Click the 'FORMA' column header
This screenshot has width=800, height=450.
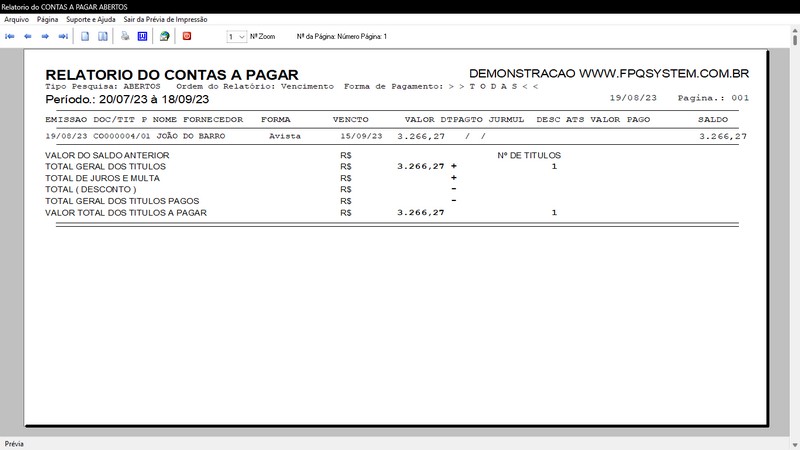tap(276, 120)
